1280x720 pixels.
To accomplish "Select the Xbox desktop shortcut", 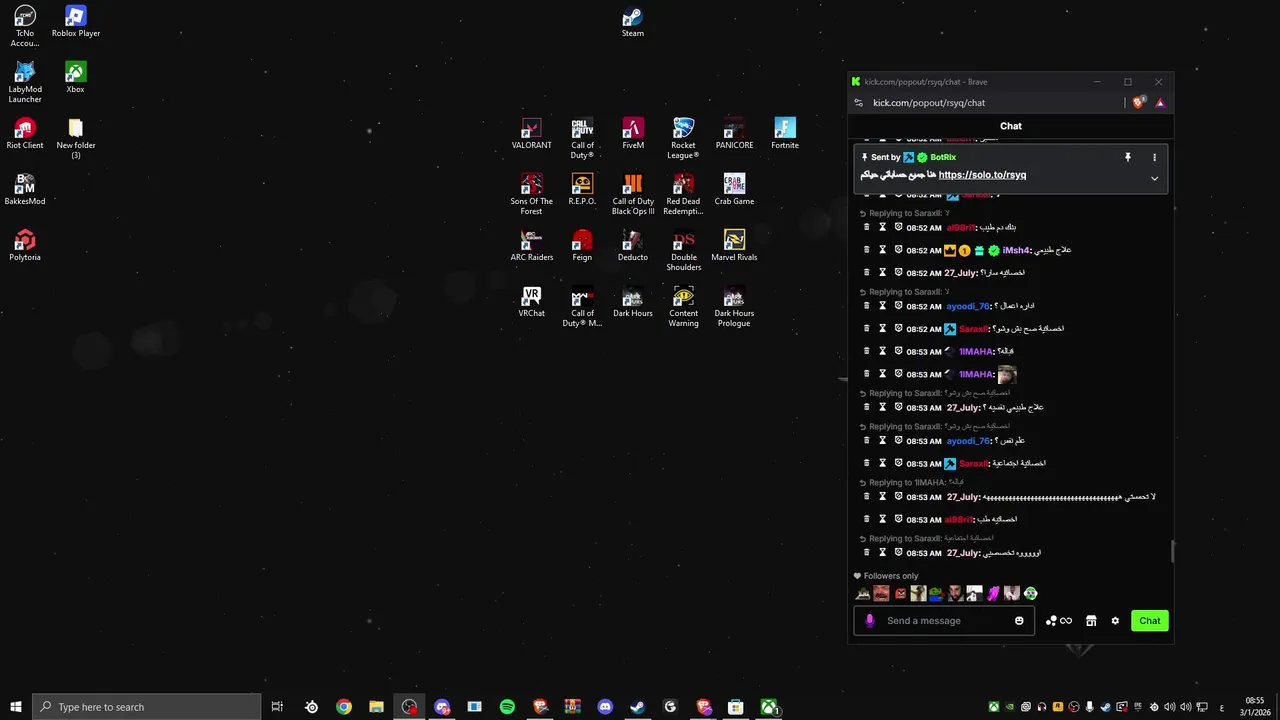I will coord(75,78).
